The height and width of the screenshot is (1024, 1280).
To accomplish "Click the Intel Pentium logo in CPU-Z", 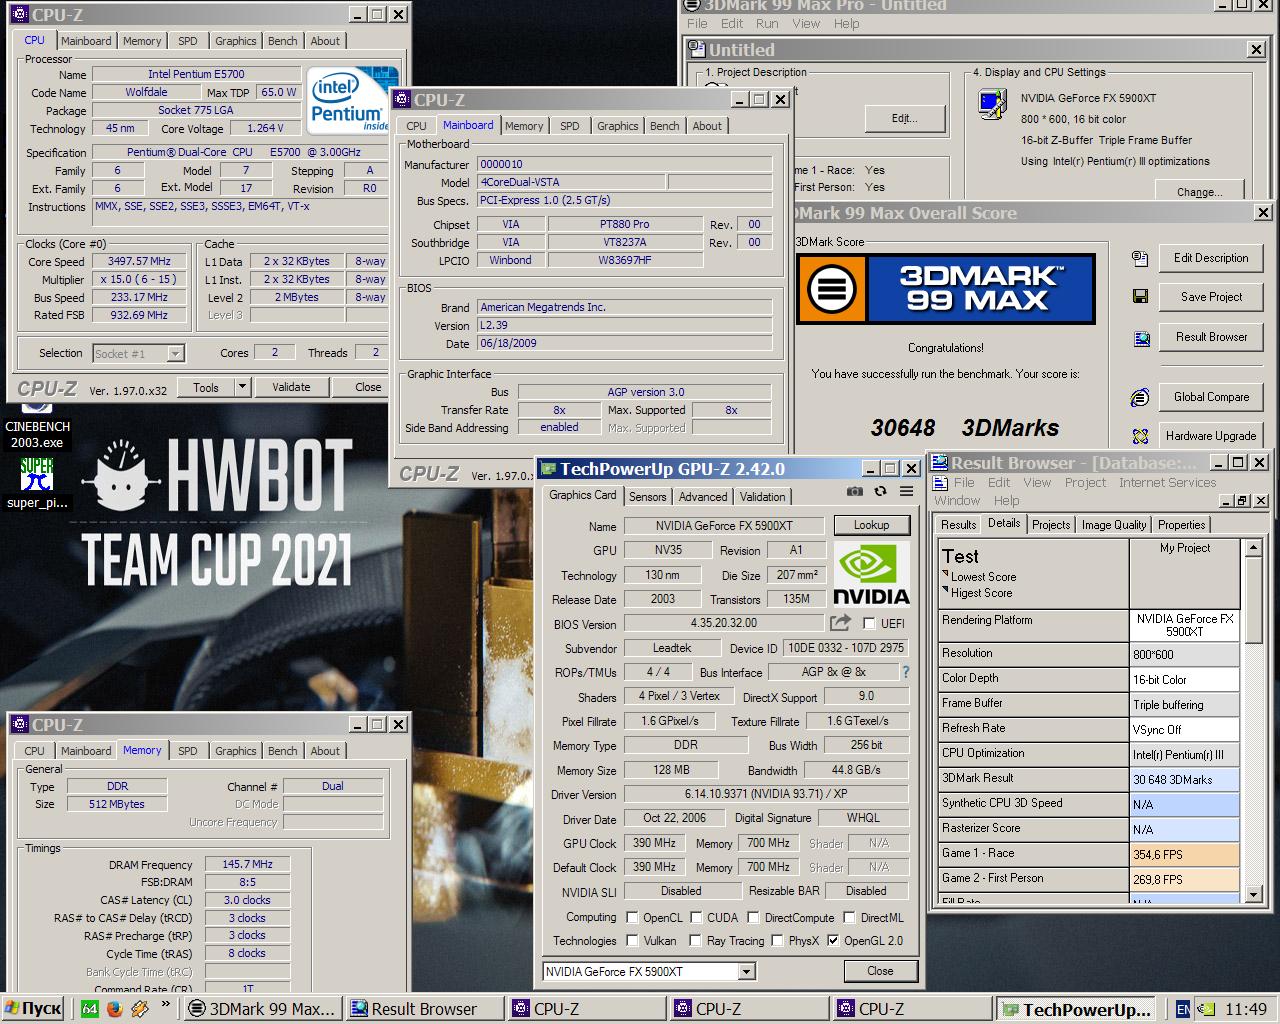I will coord(350,100).
